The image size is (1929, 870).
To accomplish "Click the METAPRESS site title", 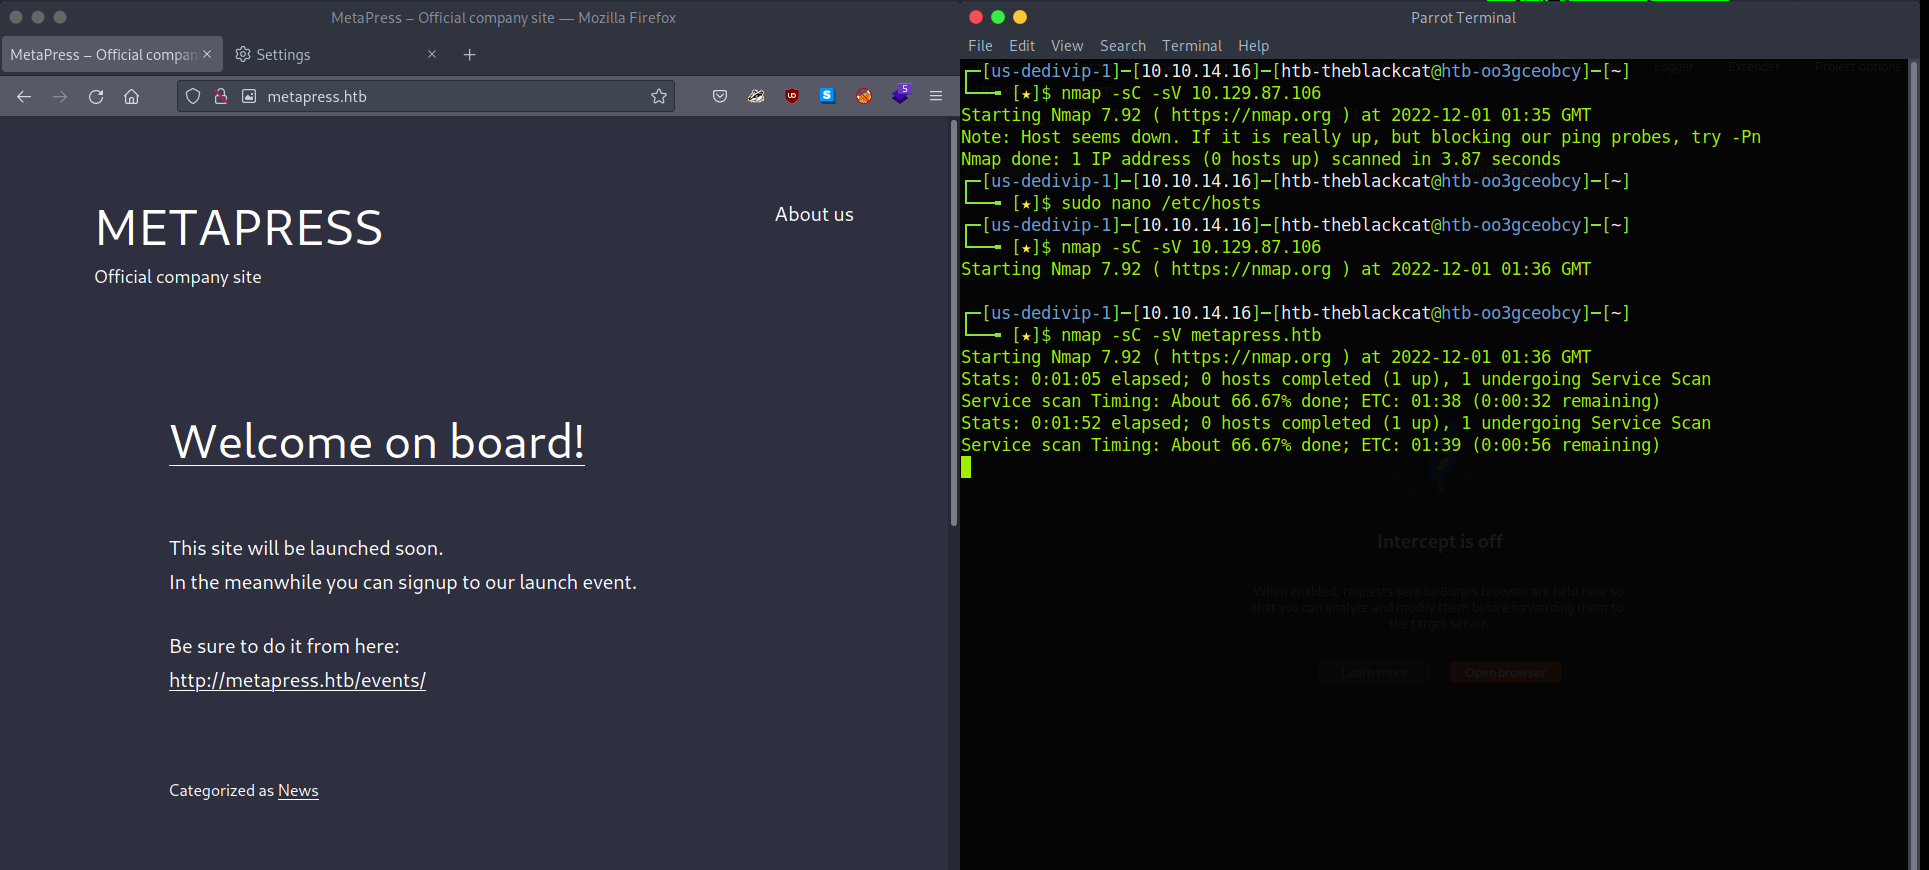I will pos(239,228).
